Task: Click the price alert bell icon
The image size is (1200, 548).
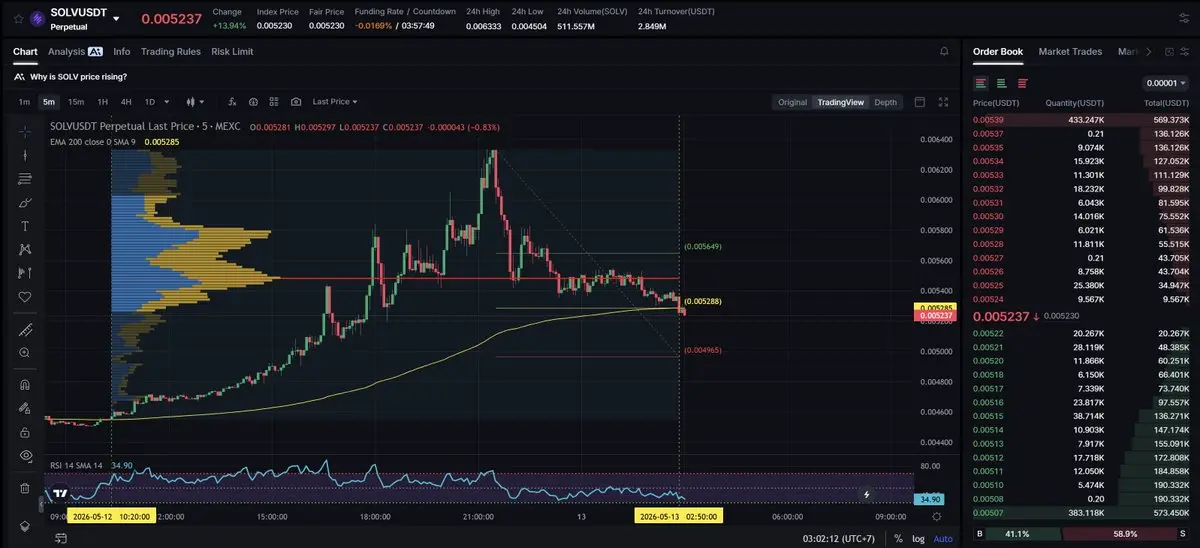Action: [x=944, y=51]
